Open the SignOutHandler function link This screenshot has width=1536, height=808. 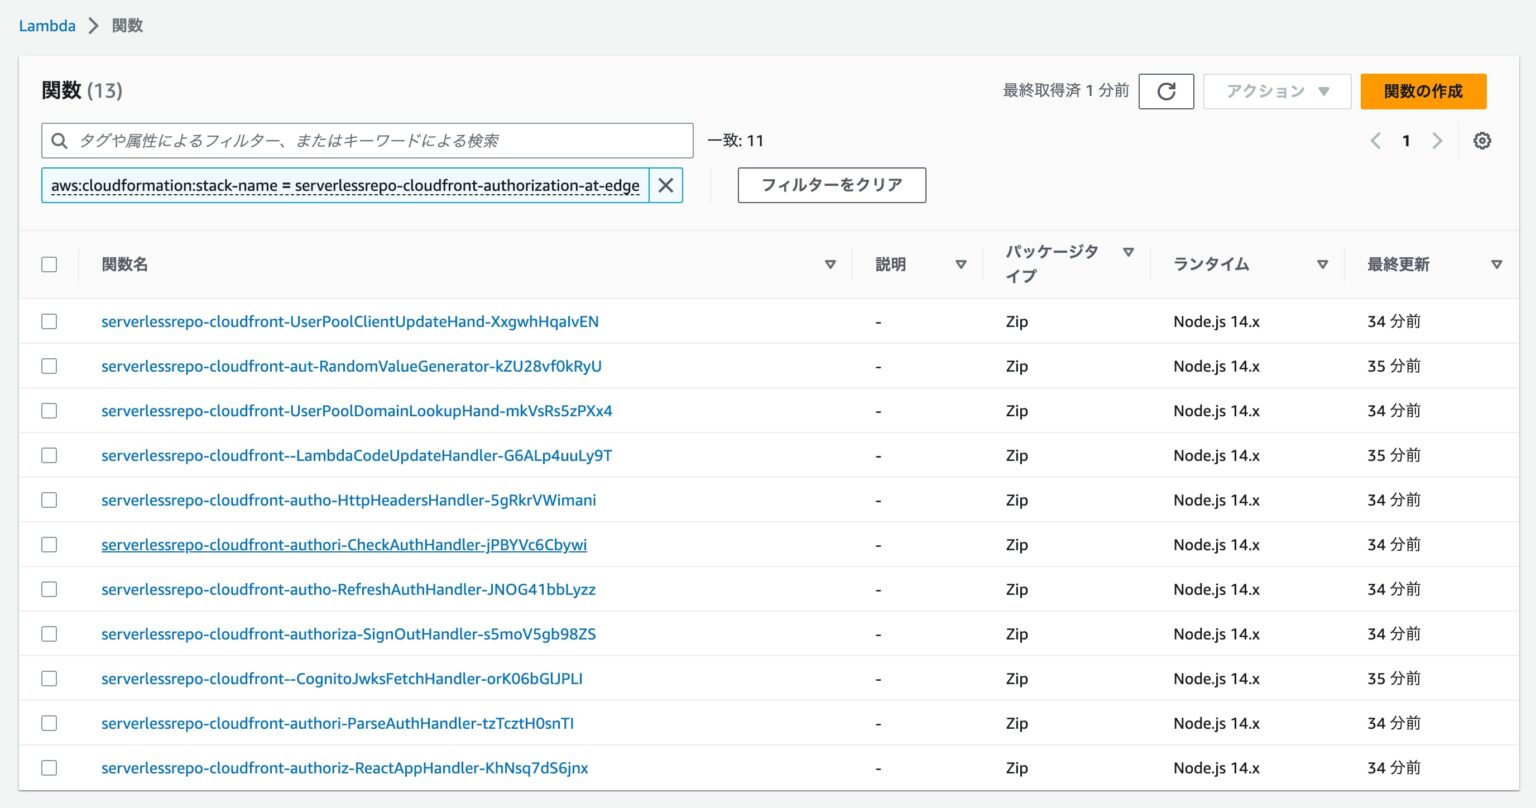click(x=350, y=633)
